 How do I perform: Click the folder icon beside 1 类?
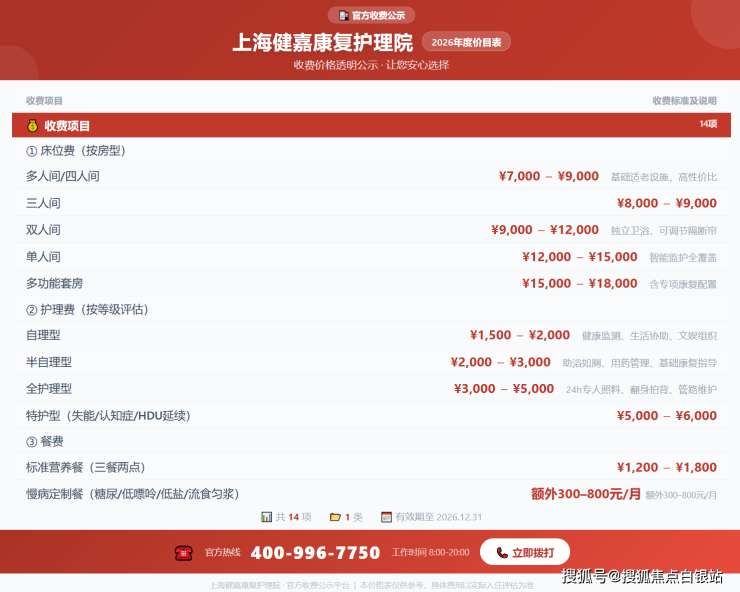point(335,517)
